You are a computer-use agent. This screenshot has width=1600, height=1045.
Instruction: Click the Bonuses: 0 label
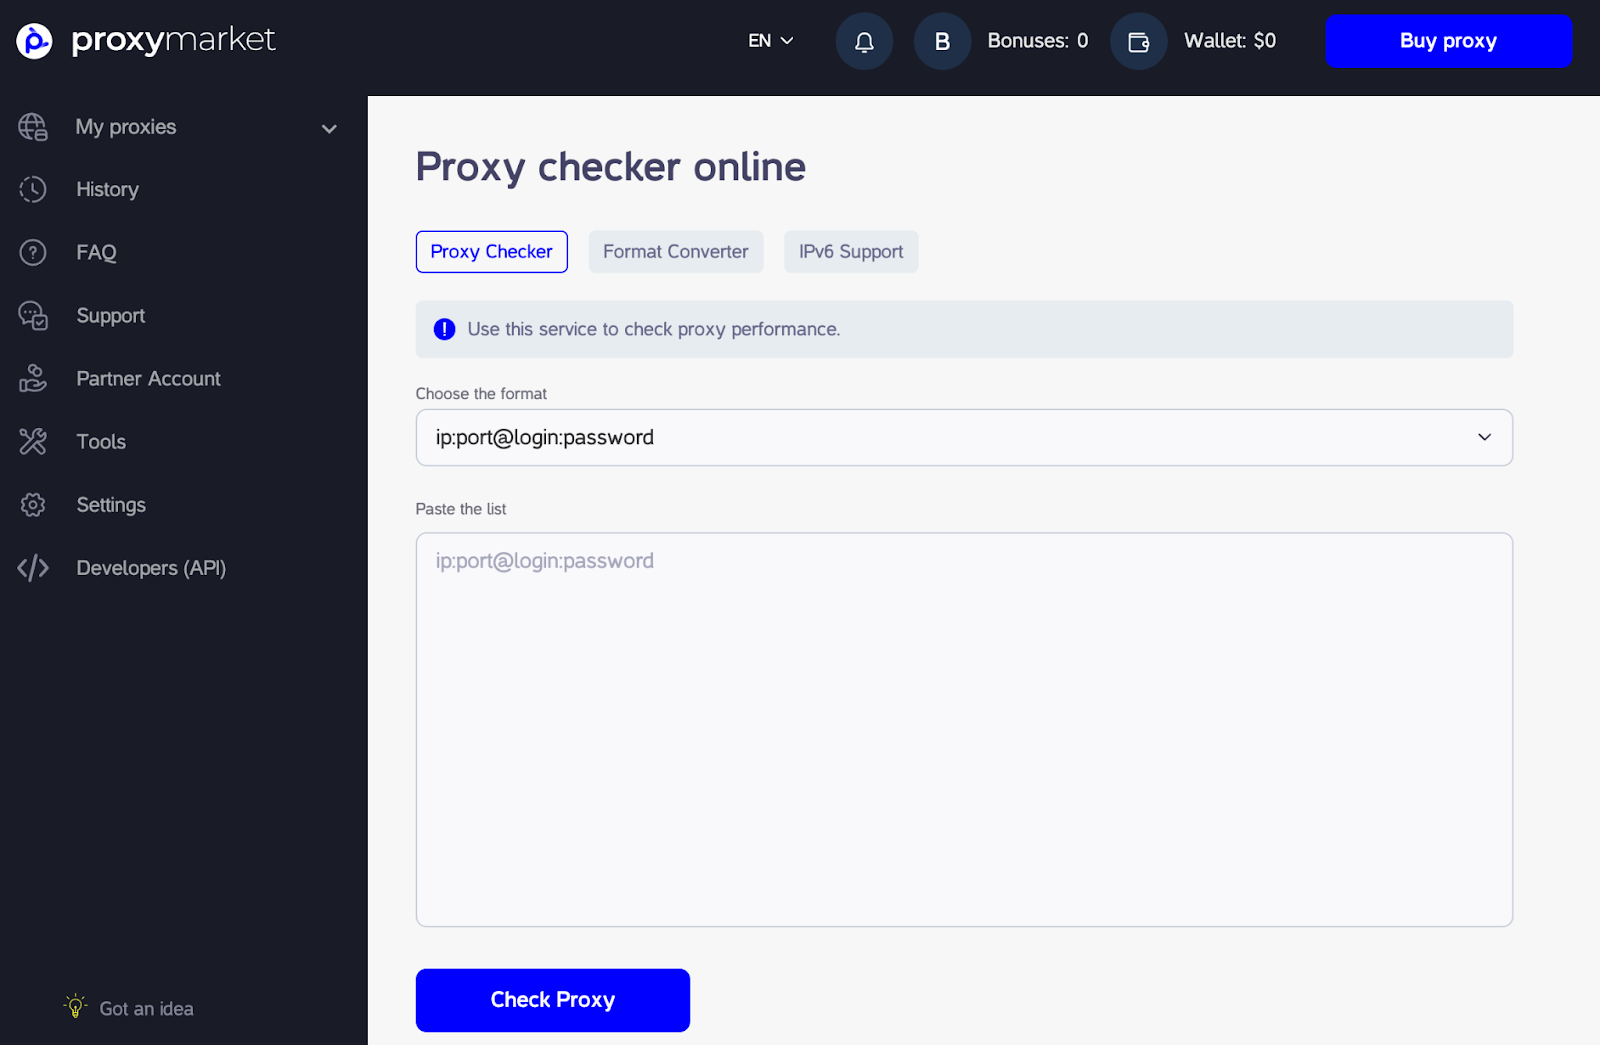pos(1038,41)
